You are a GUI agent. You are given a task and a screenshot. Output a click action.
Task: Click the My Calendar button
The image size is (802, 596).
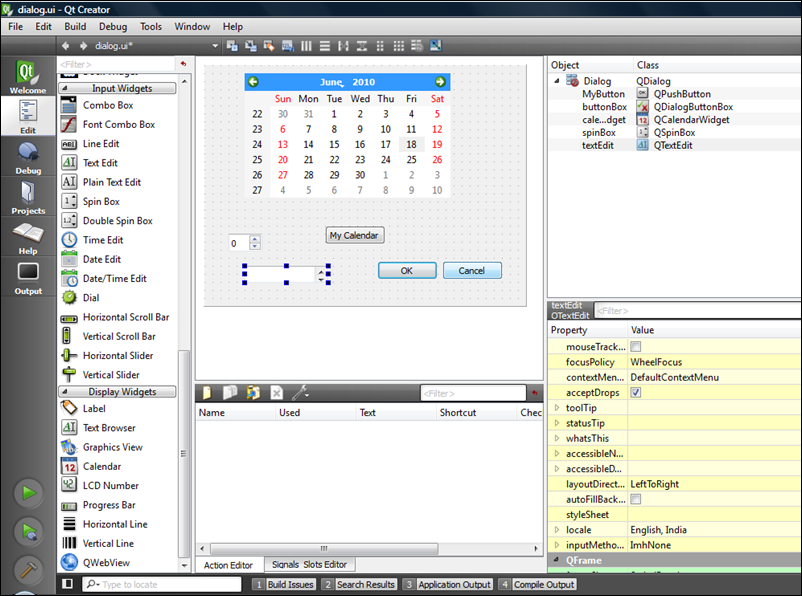click(x=355, y=235)
